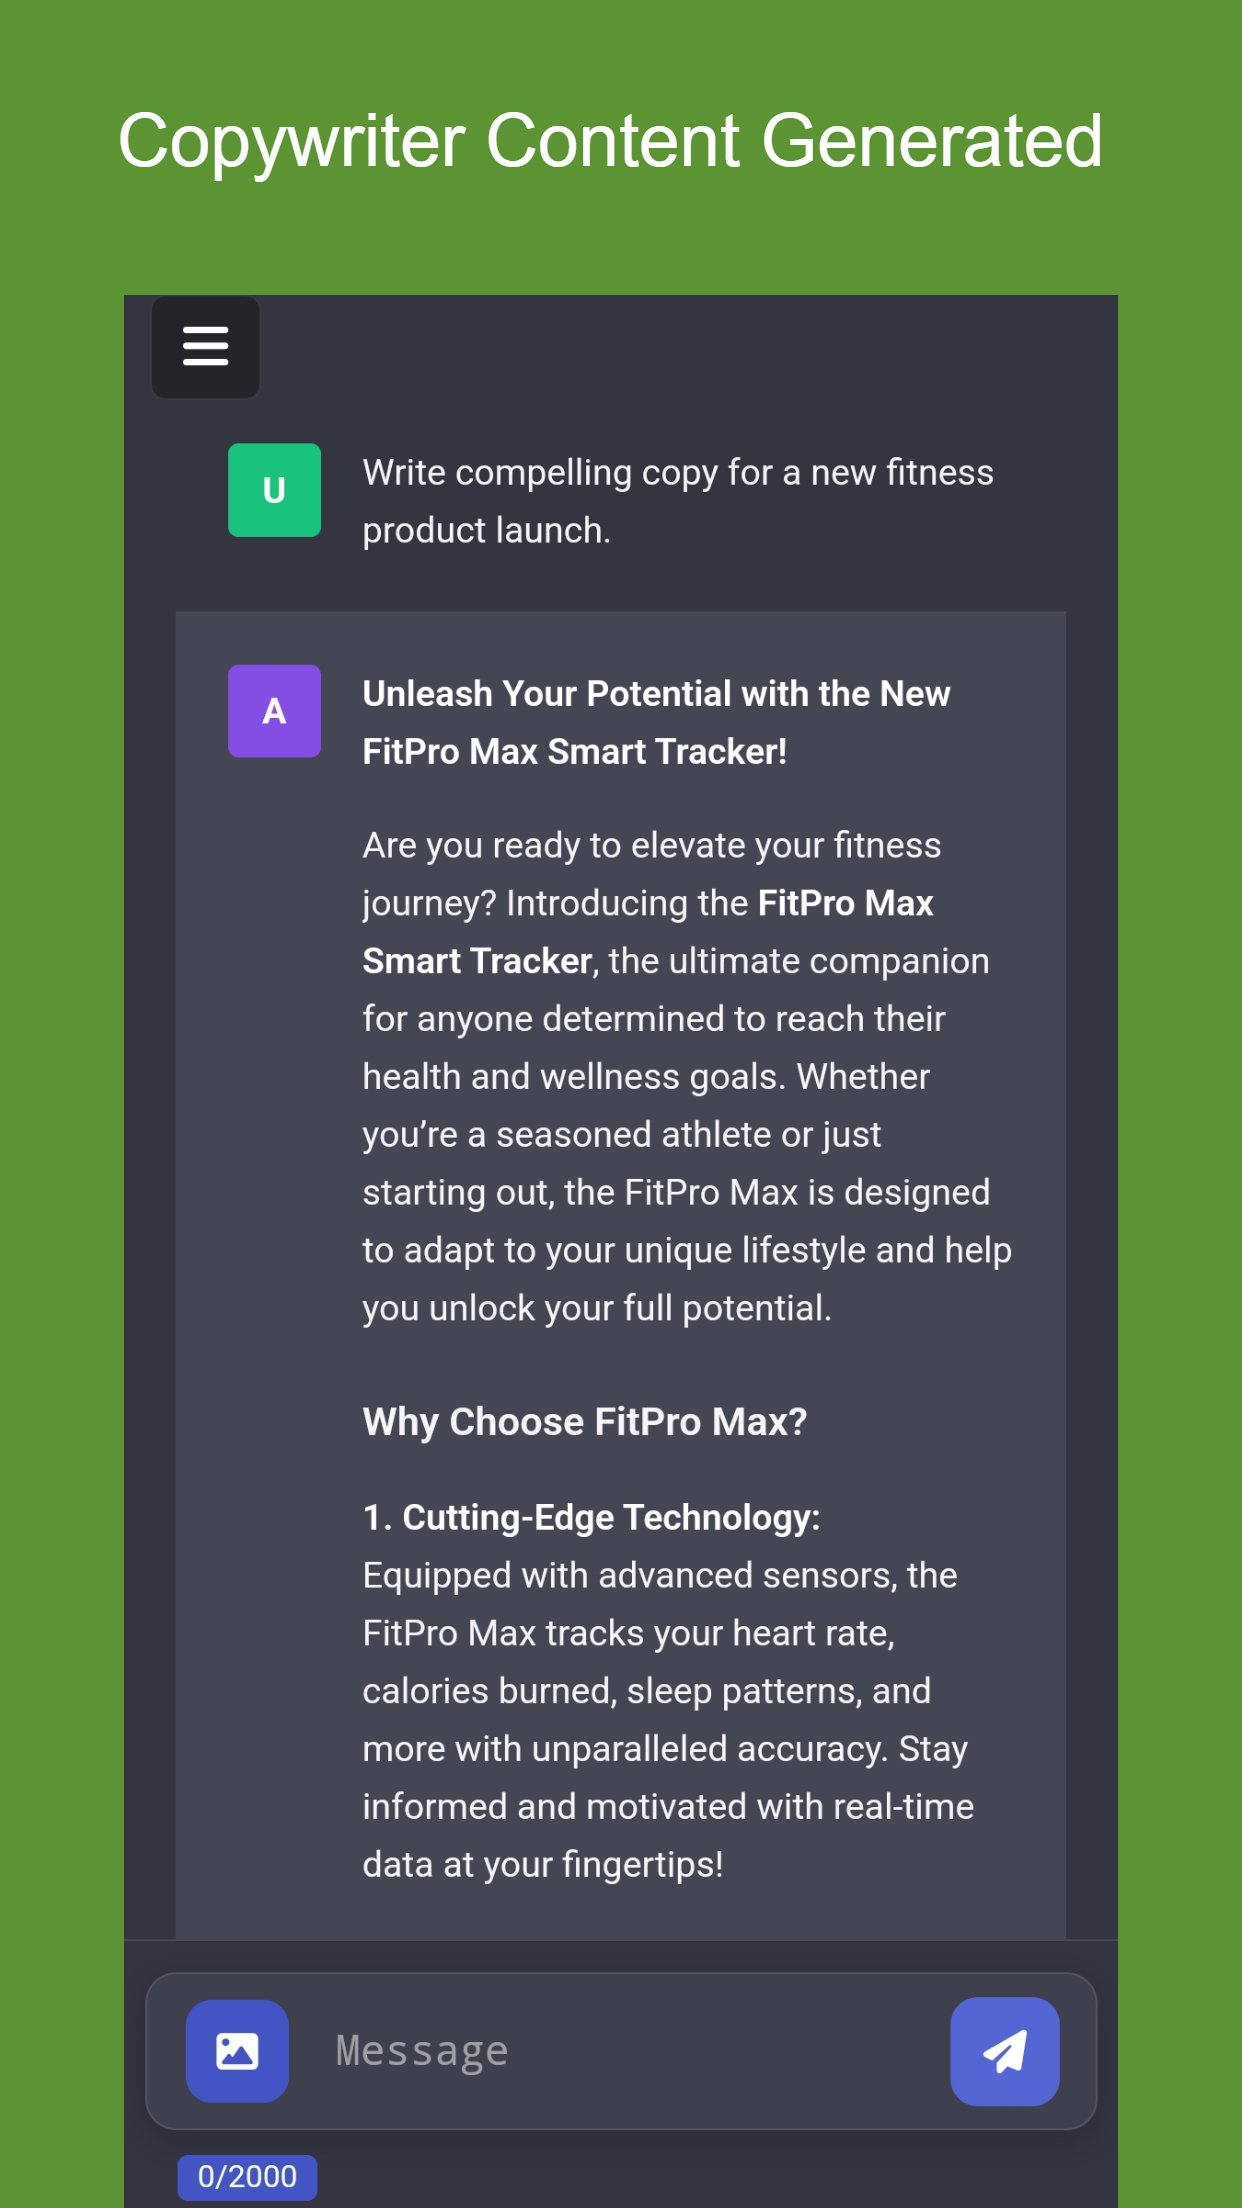
Task: Click 'data at your fingertips!' text line
Action: (x=542, y=1864)
